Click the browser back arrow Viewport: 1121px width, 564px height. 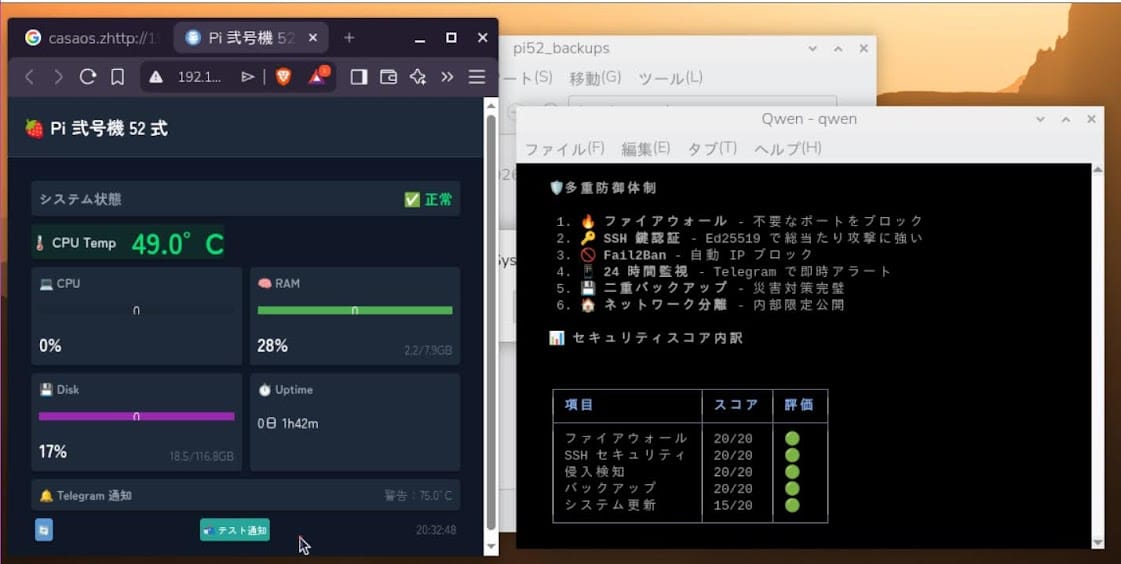[29, 77]
